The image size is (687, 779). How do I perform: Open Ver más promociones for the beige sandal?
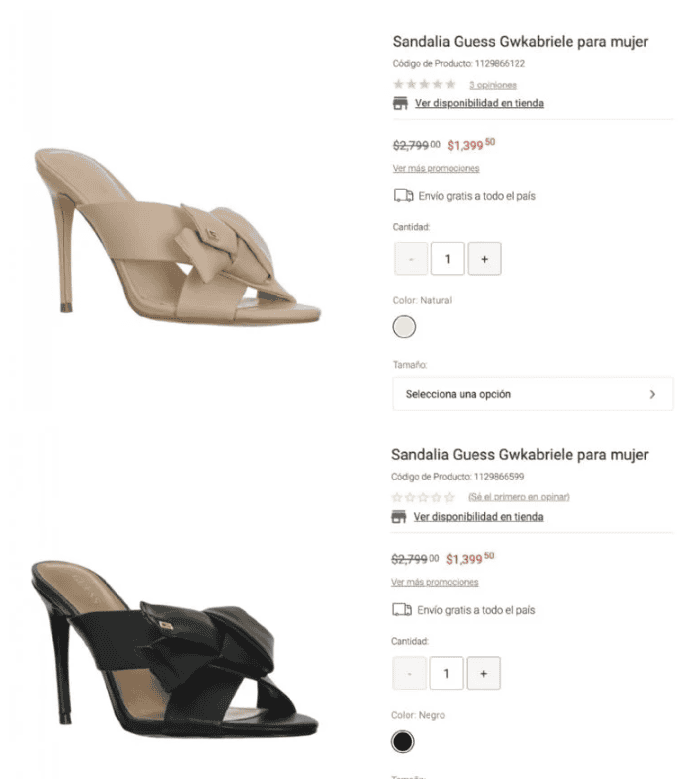pyautogui.click(x=436, y=168)
